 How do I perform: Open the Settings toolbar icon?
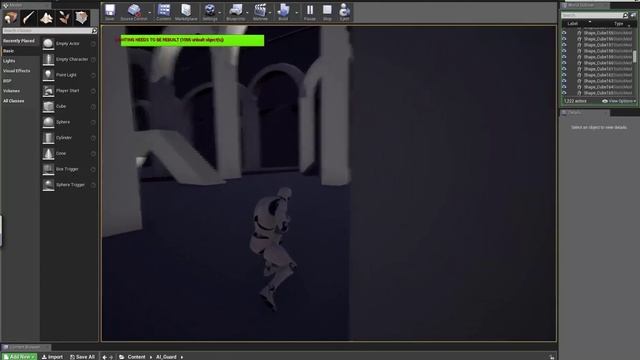[210, 11]
